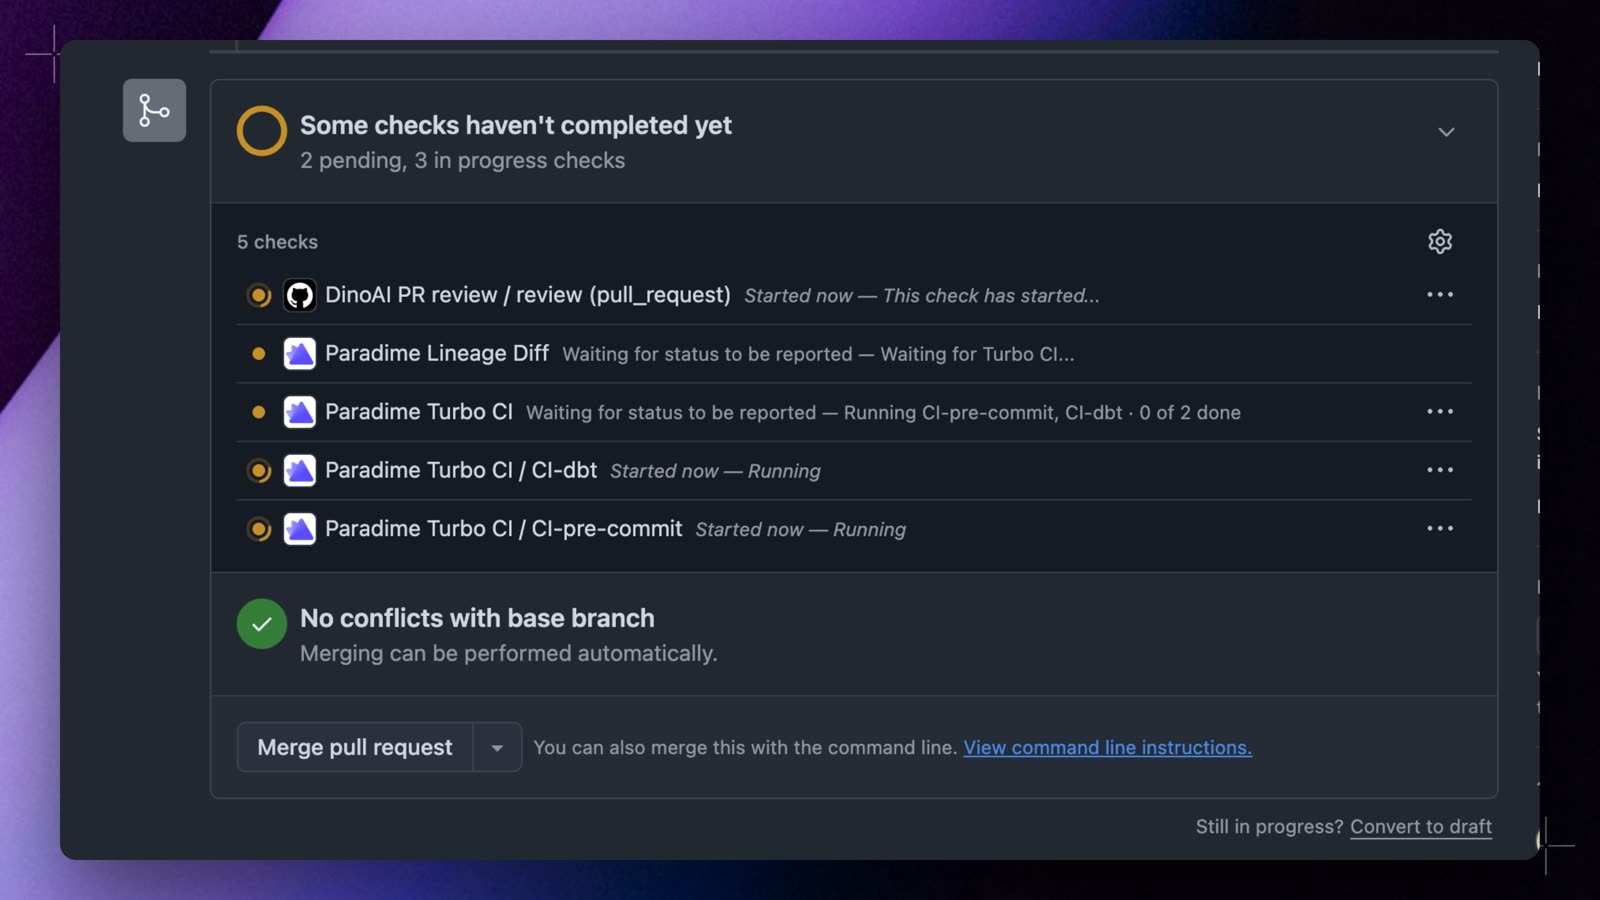The image size is (1600, 900).
Task: Open checks settings gear icon
Action: coord(1440,241)
